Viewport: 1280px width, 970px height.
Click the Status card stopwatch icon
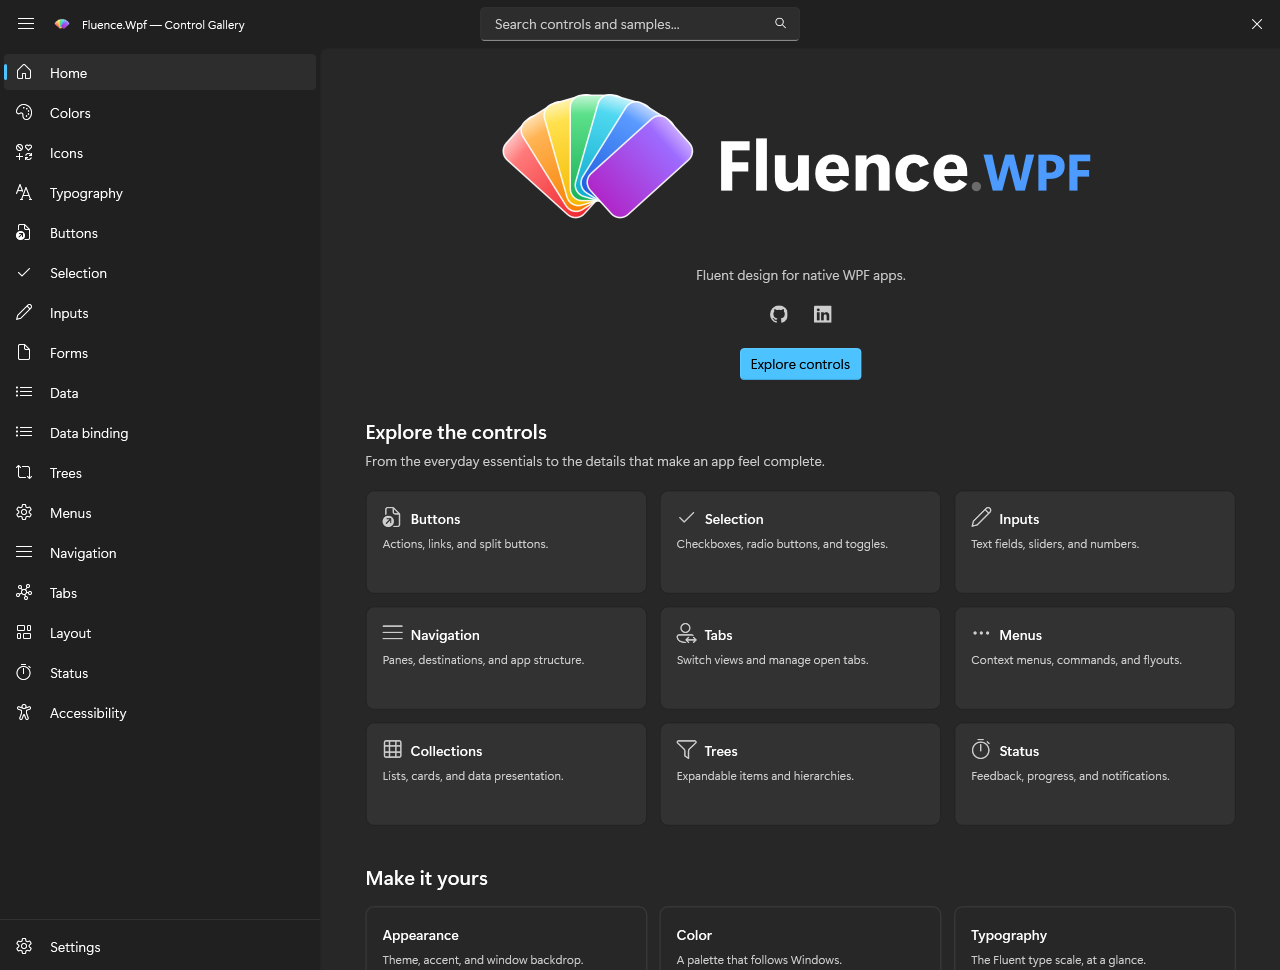tap(981, 749)
